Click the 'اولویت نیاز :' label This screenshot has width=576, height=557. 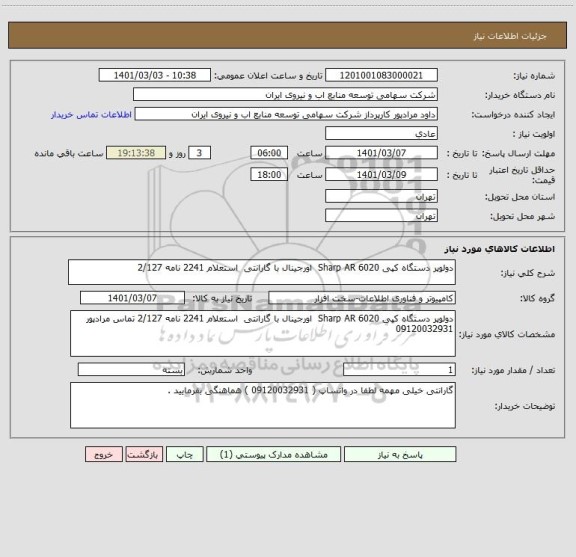click(533, 134)
